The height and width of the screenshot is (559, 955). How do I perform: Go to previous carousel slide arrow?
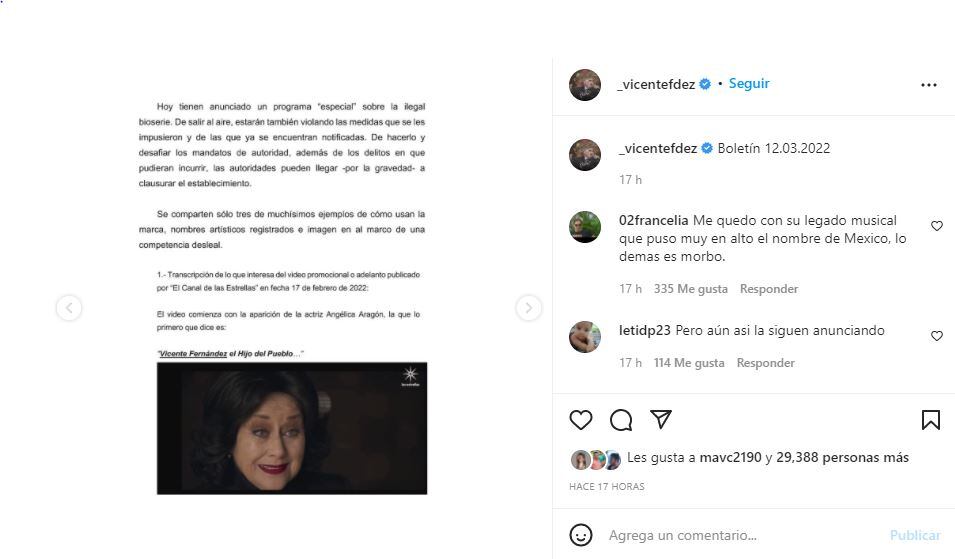69,308
